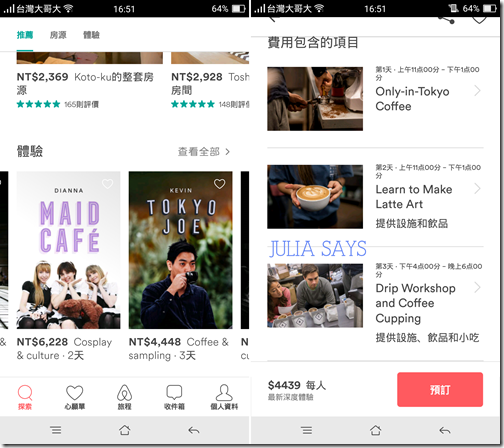The width and height of the screenshot is (504, 448).
Task: Open the Maid Café experience card
Action: coord(69,250)
